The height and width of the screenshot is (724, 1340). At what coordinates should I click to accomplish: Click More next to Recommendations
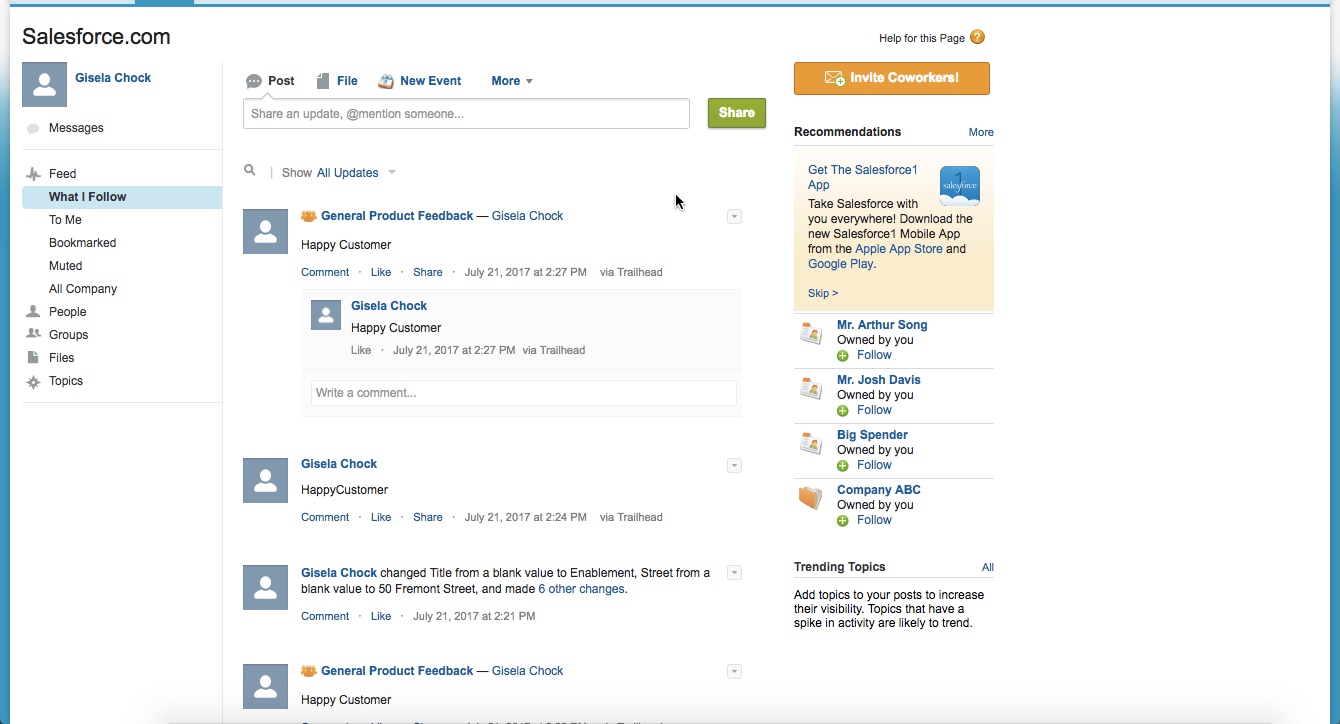pyautogui.click(x=981, y=132)
